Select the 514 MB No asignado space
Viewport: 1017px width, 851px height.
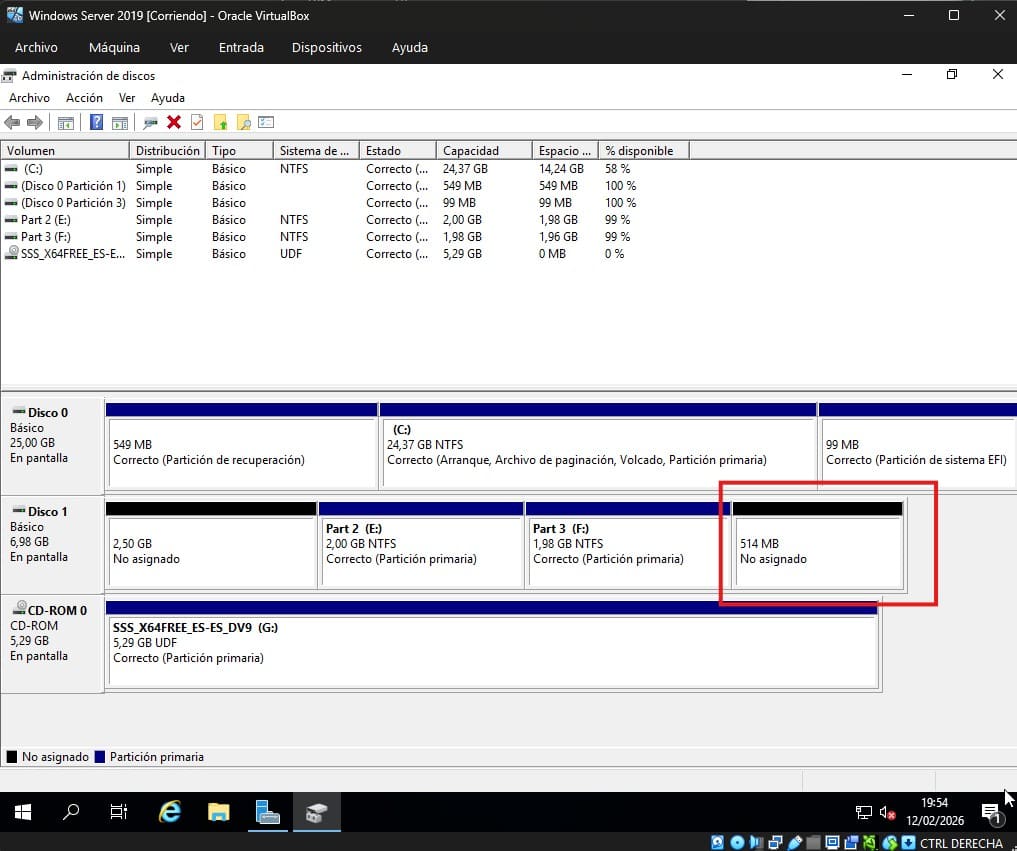tap(819, 551)
